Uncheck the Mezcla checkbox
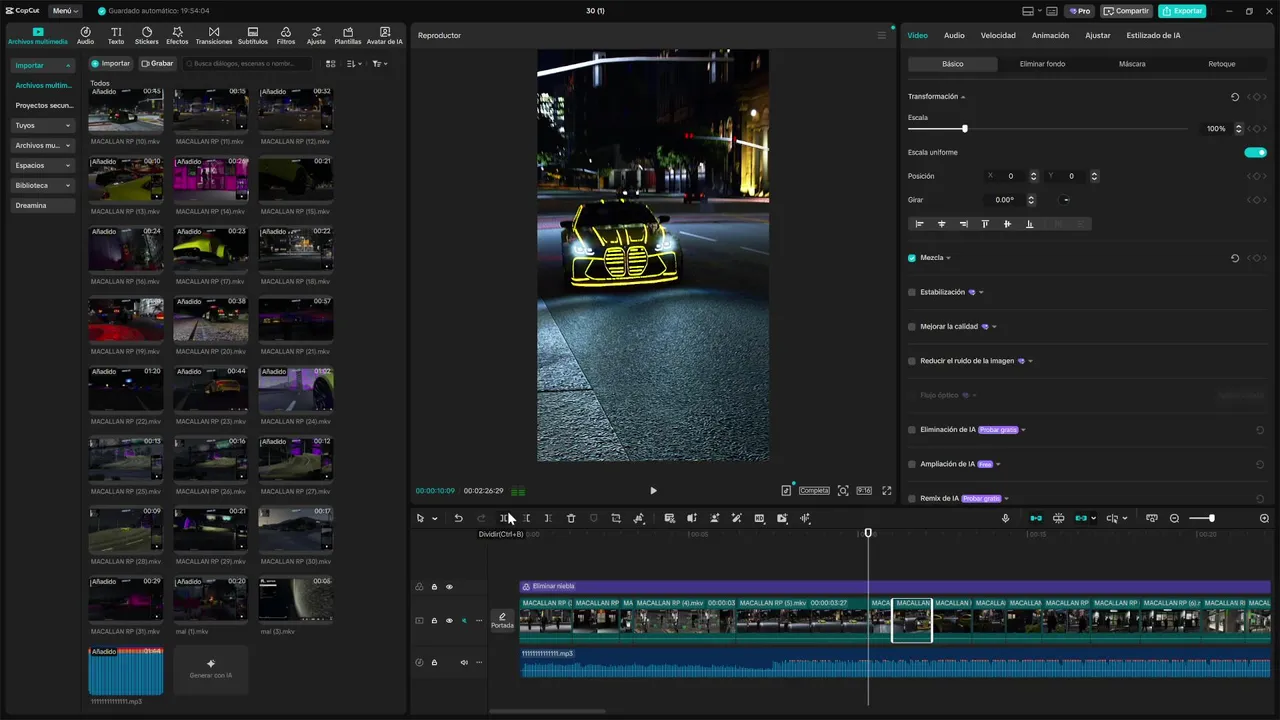Image resolution: width=1280 pixels, height=720 pixels. click(x=912, y=258)
